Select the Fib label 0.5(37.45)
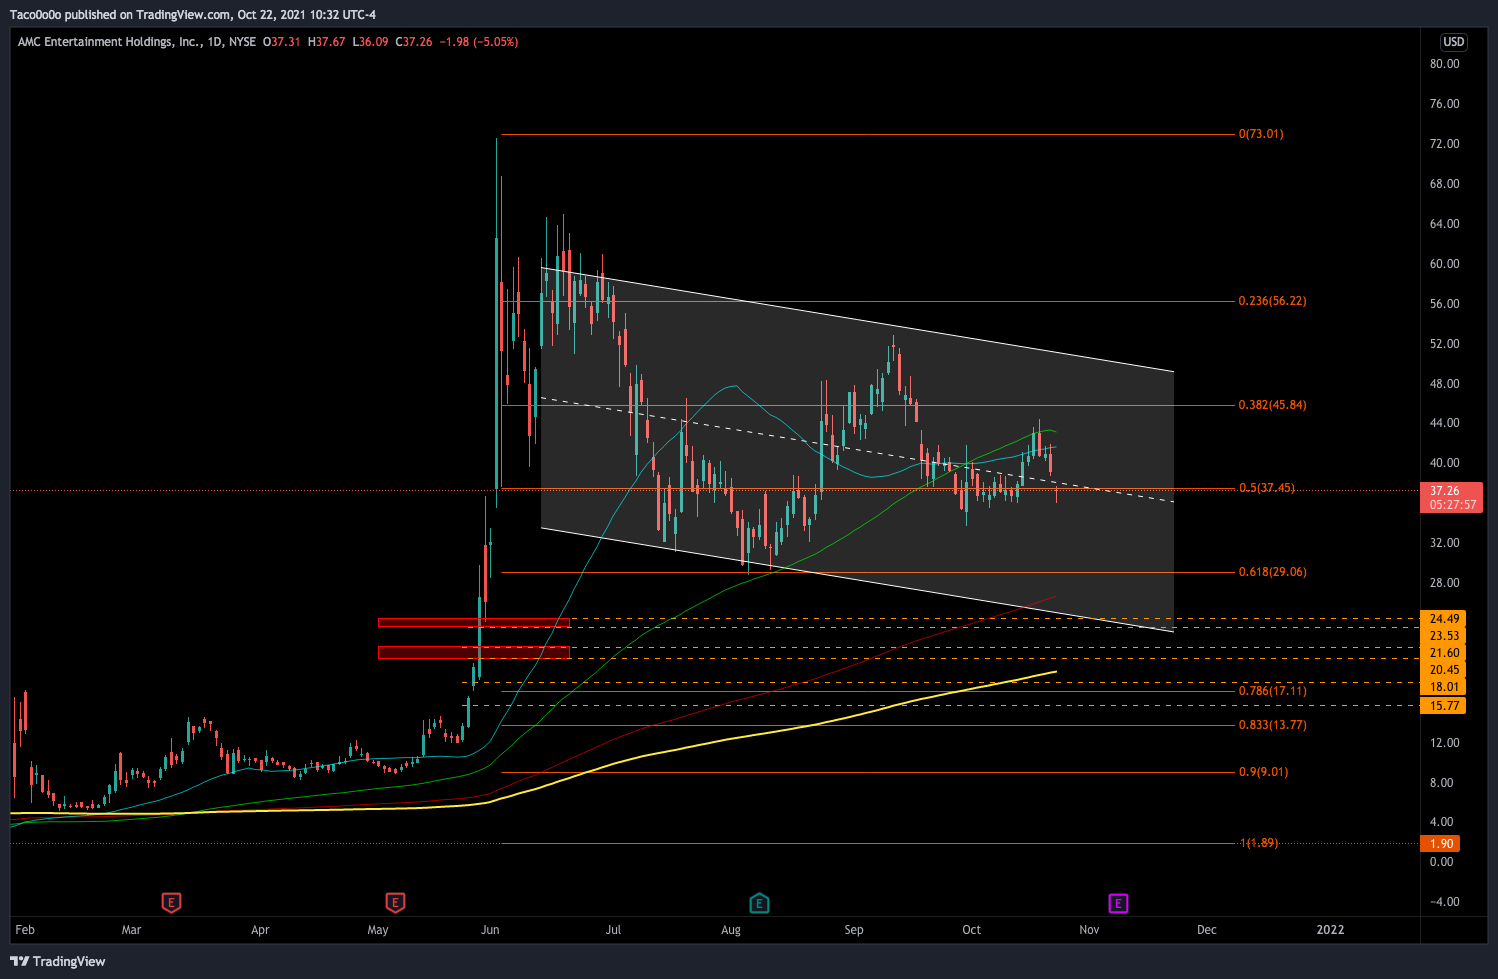The width and height of the screenshot is (1498, 979). (x=1267, y=488)
